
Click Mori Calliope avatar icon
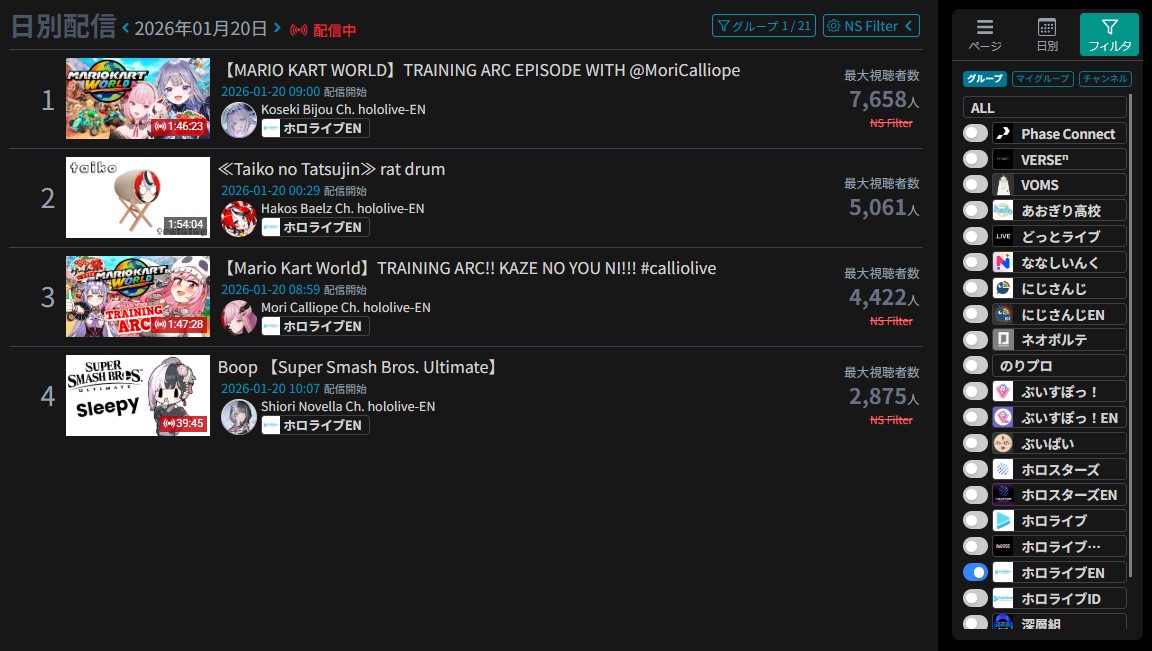pos(239,317)
